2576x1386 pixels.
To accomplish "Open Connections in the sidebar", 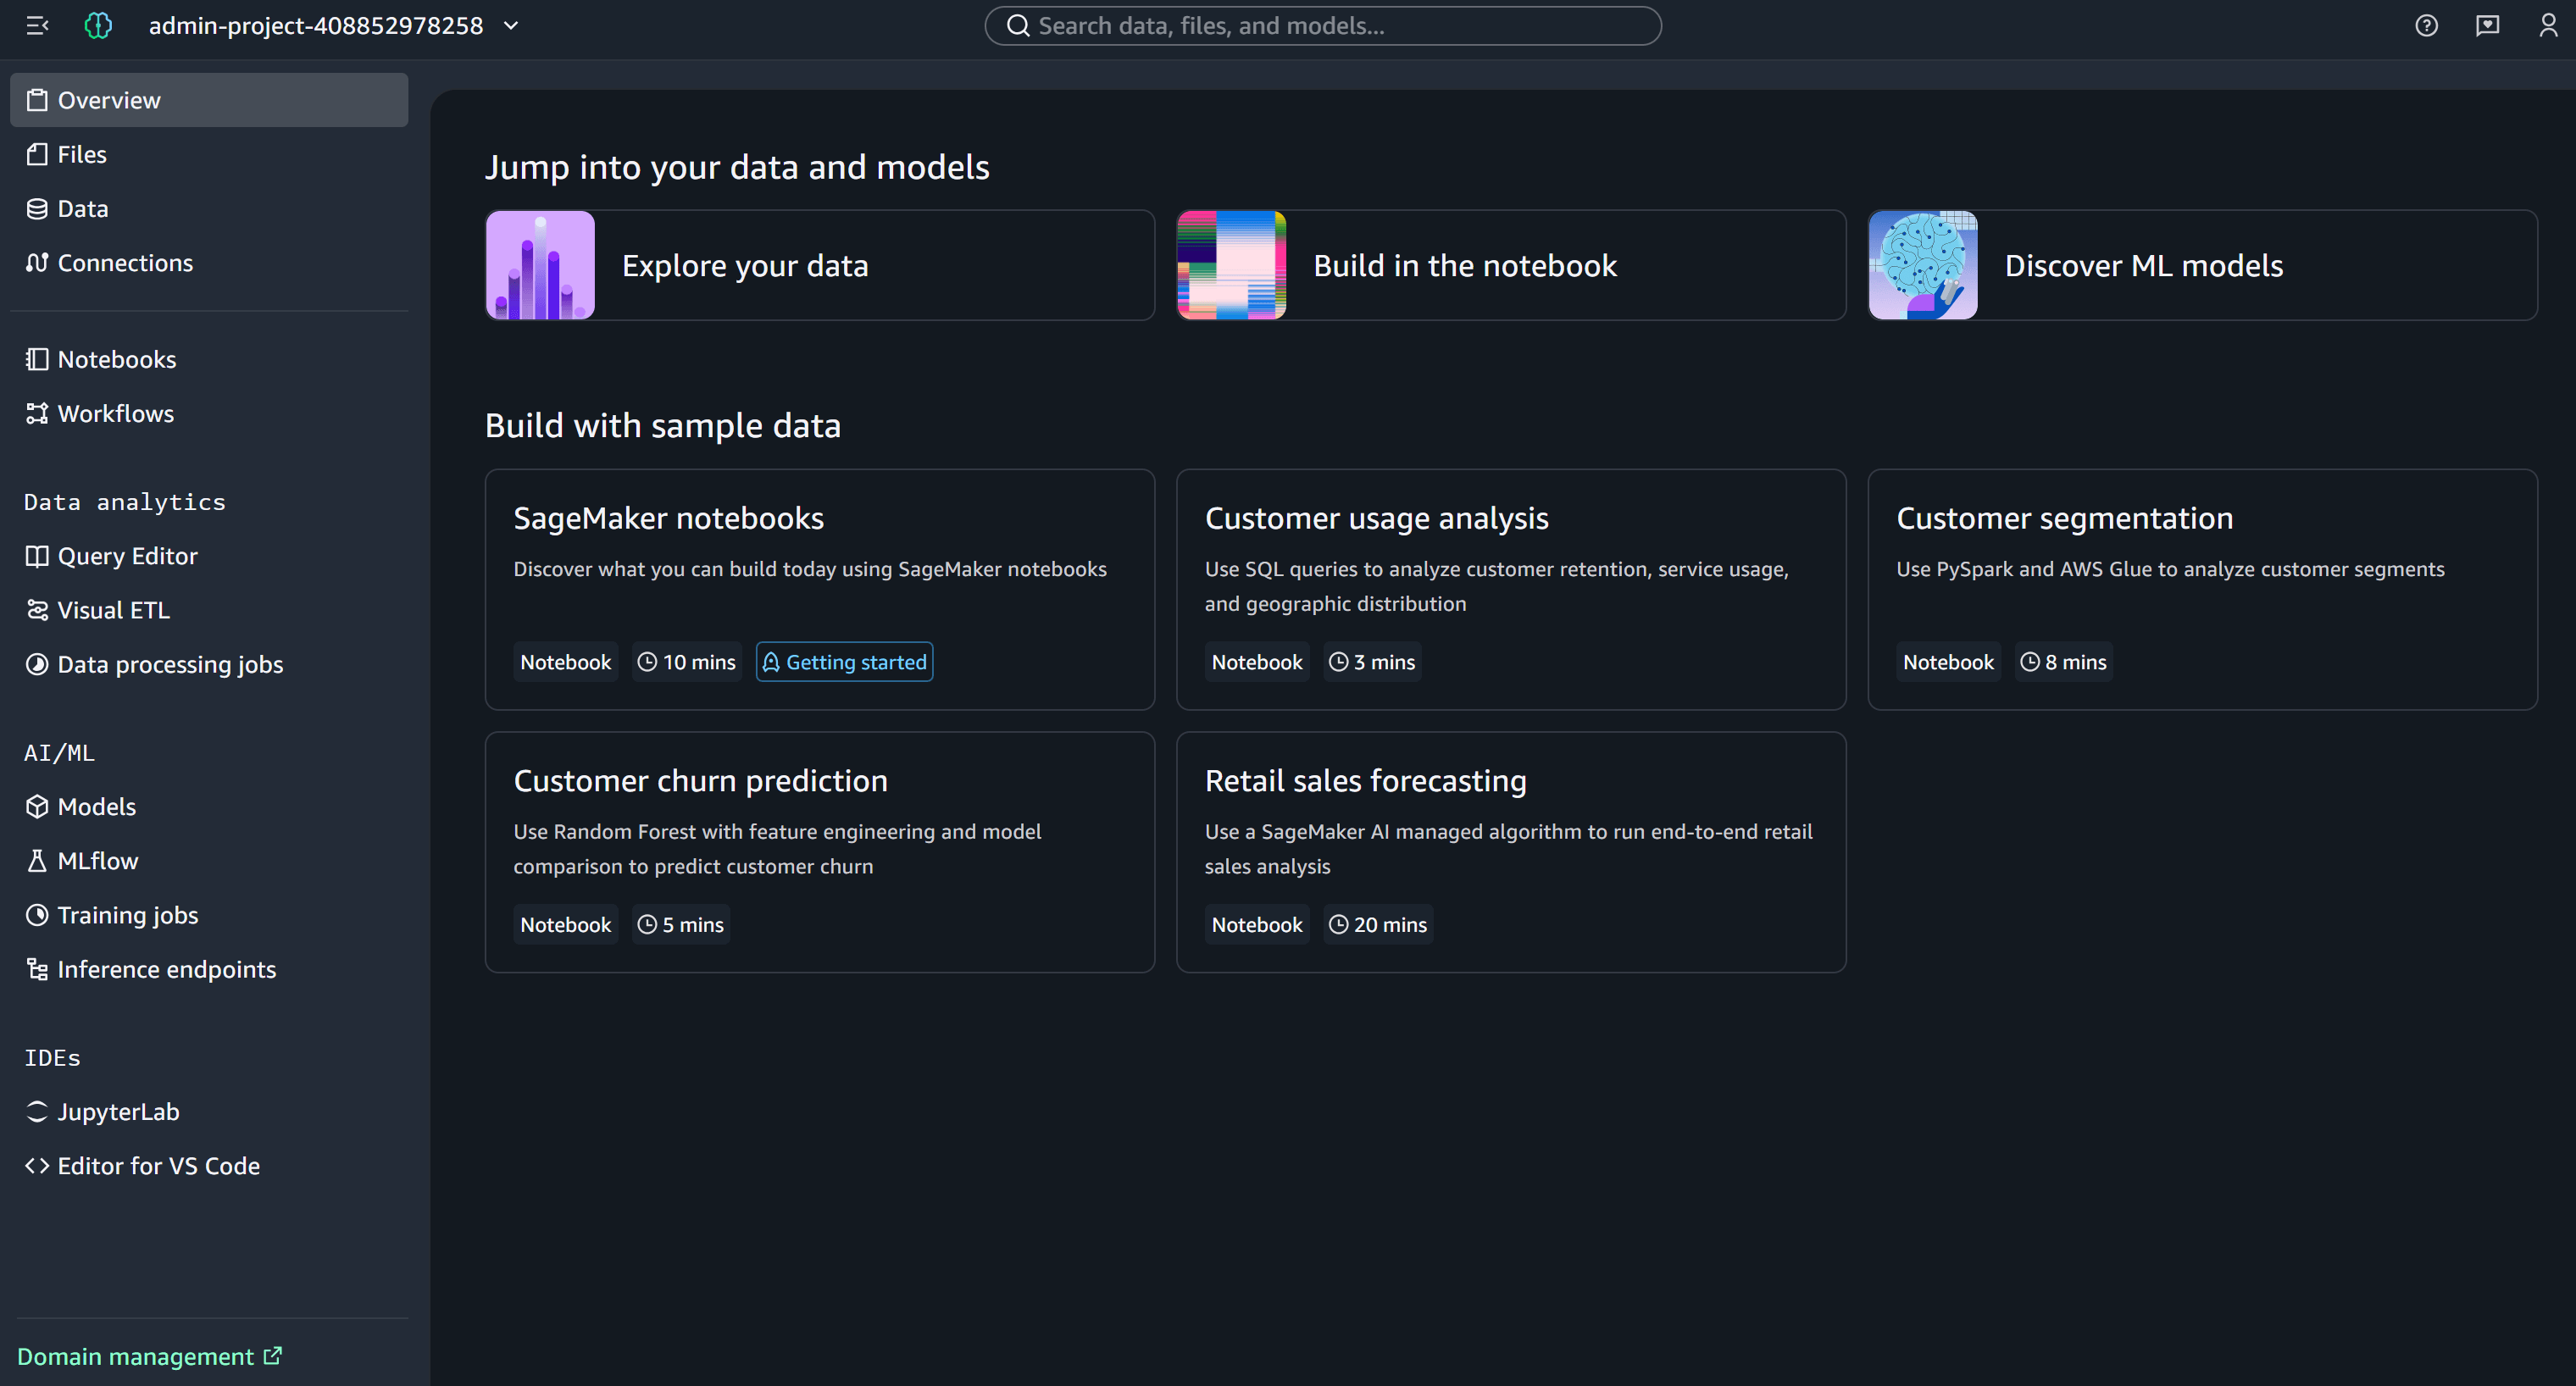I will click(209, 262).
